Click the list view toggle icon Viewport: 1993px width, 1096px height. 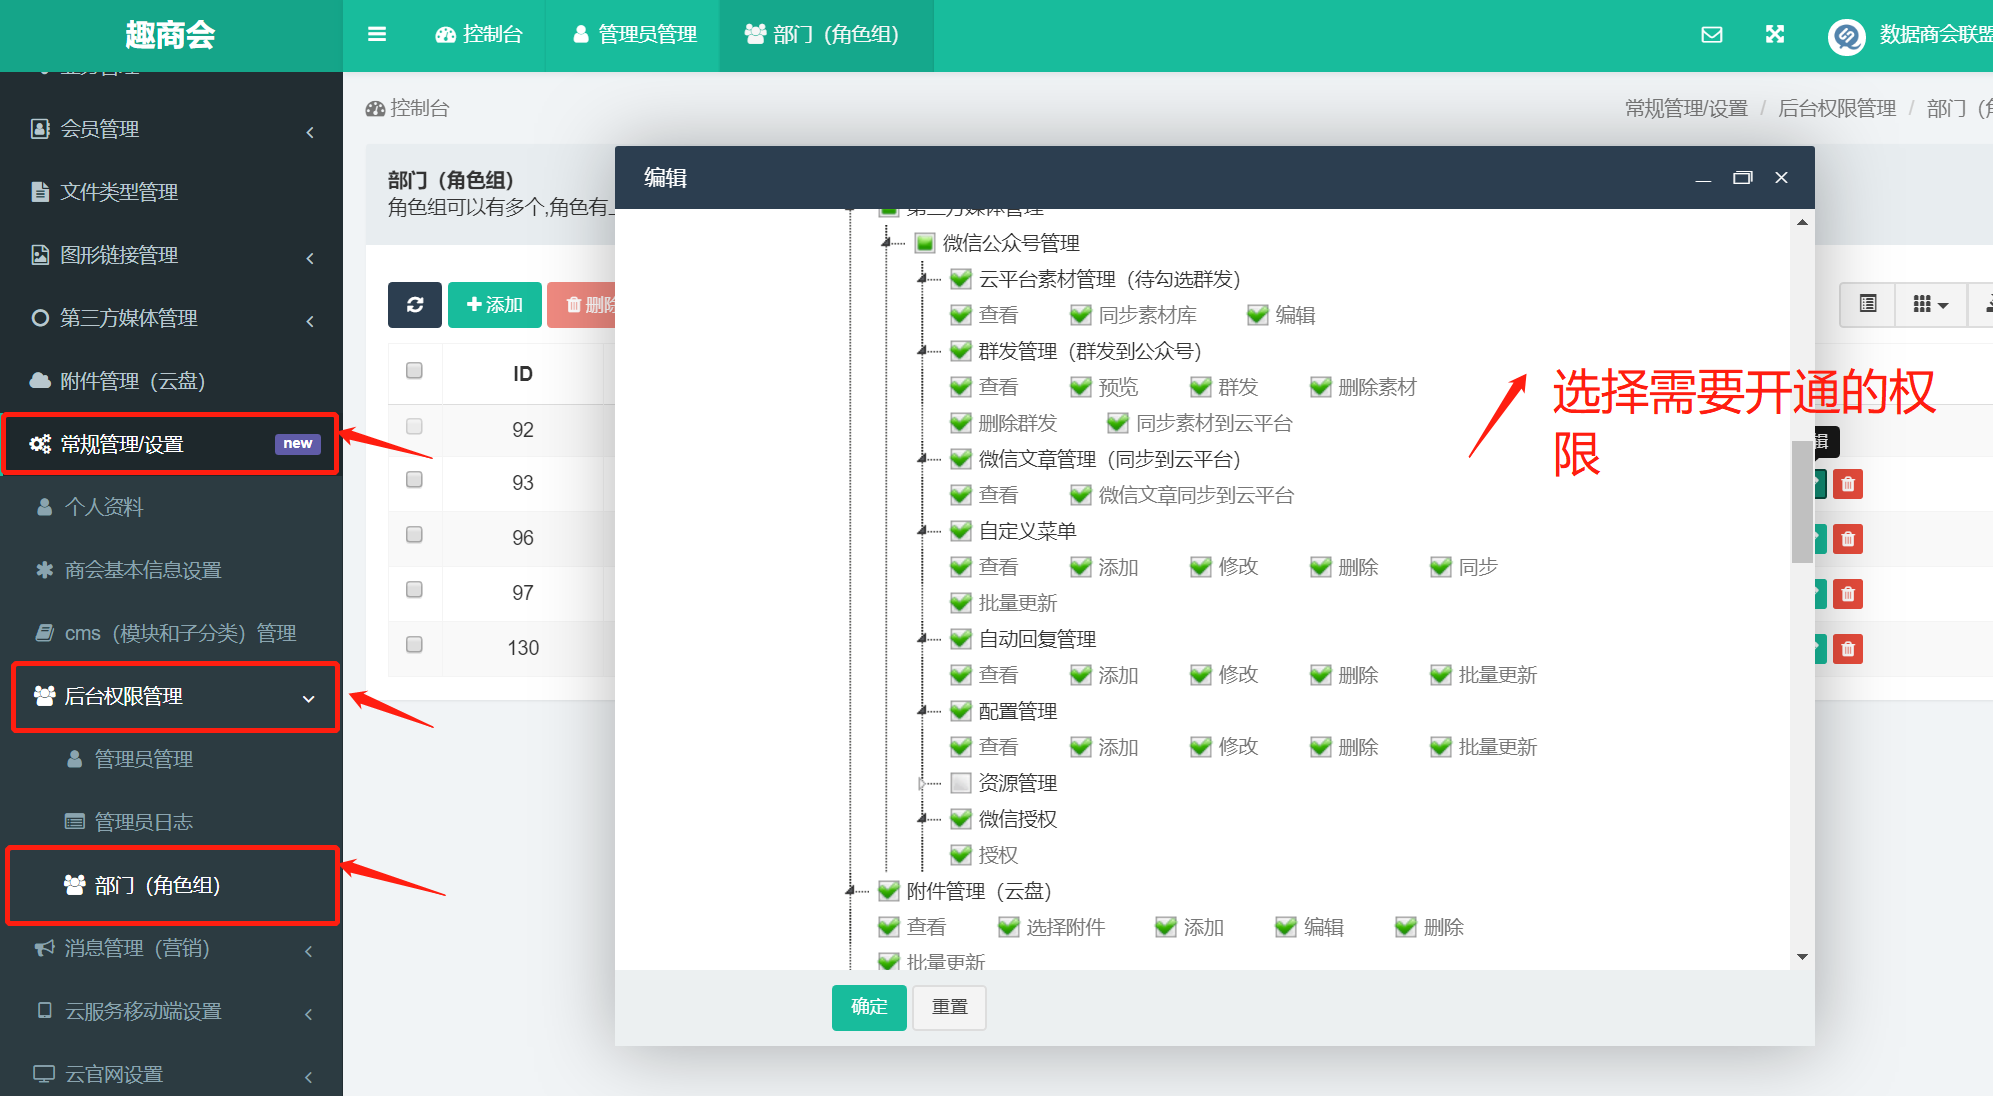(x=1867, y=304)
